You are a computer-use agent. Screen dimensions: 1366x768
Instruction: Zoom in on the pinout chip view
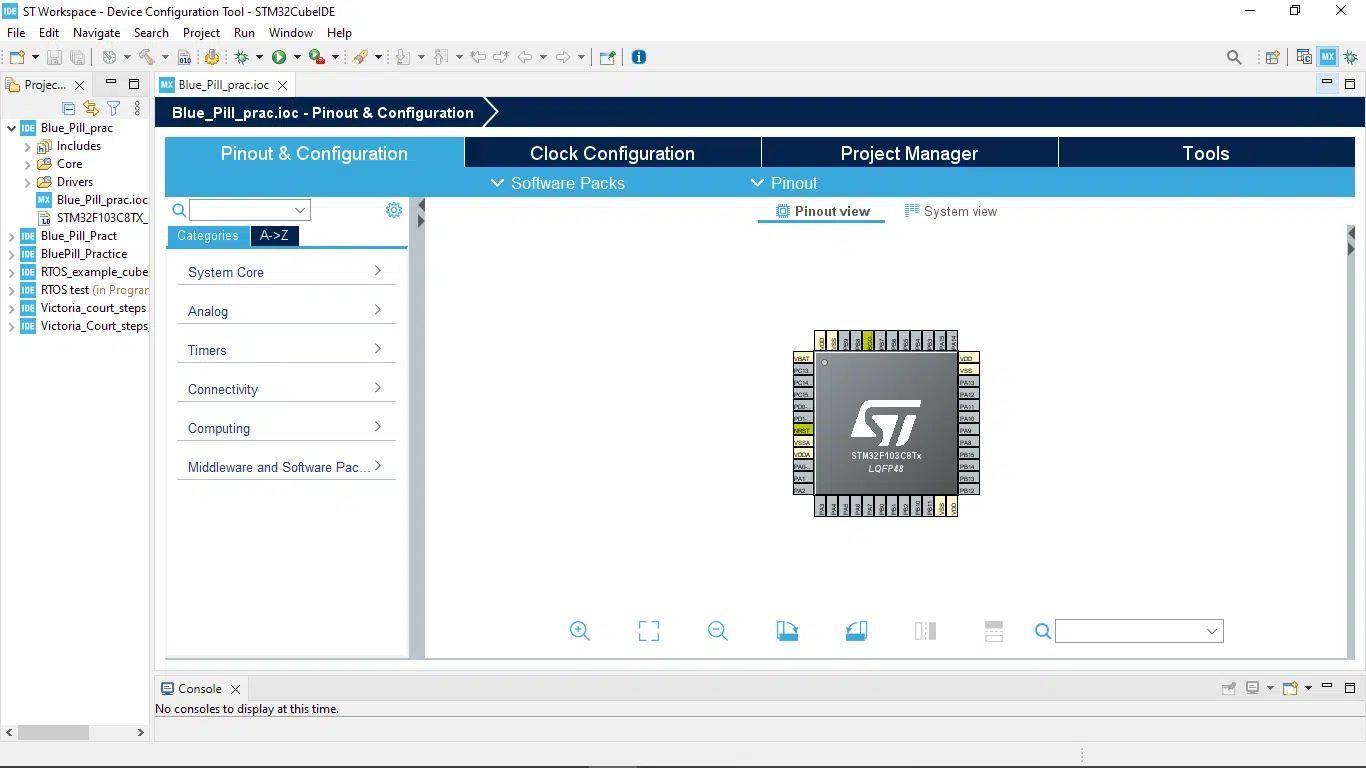point(580,631)
